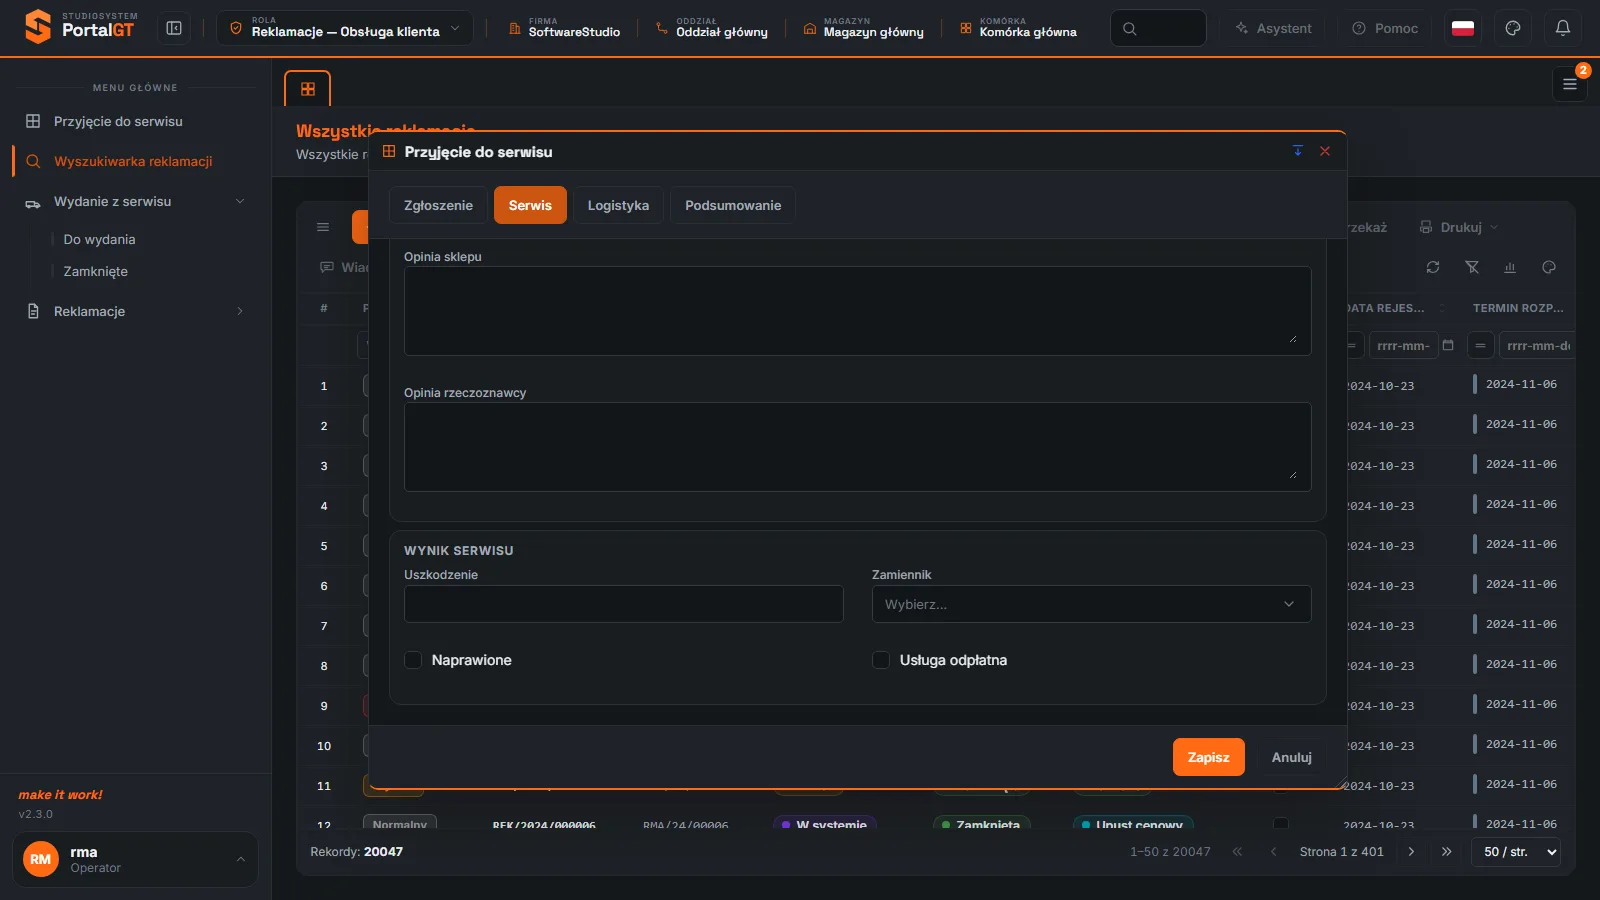1600x900 pixels.
Task: Click the Opinia sklepu text area
Action: 857,311
